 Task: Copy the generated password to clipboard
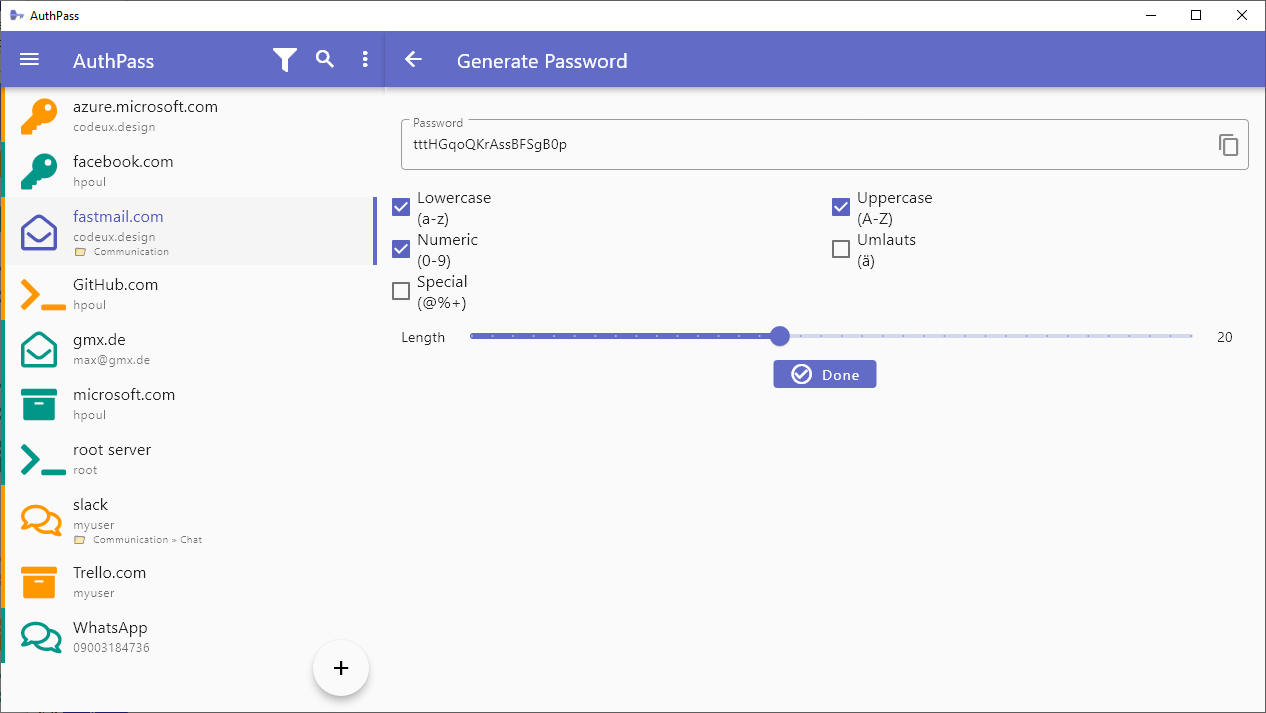[1228, 145]
